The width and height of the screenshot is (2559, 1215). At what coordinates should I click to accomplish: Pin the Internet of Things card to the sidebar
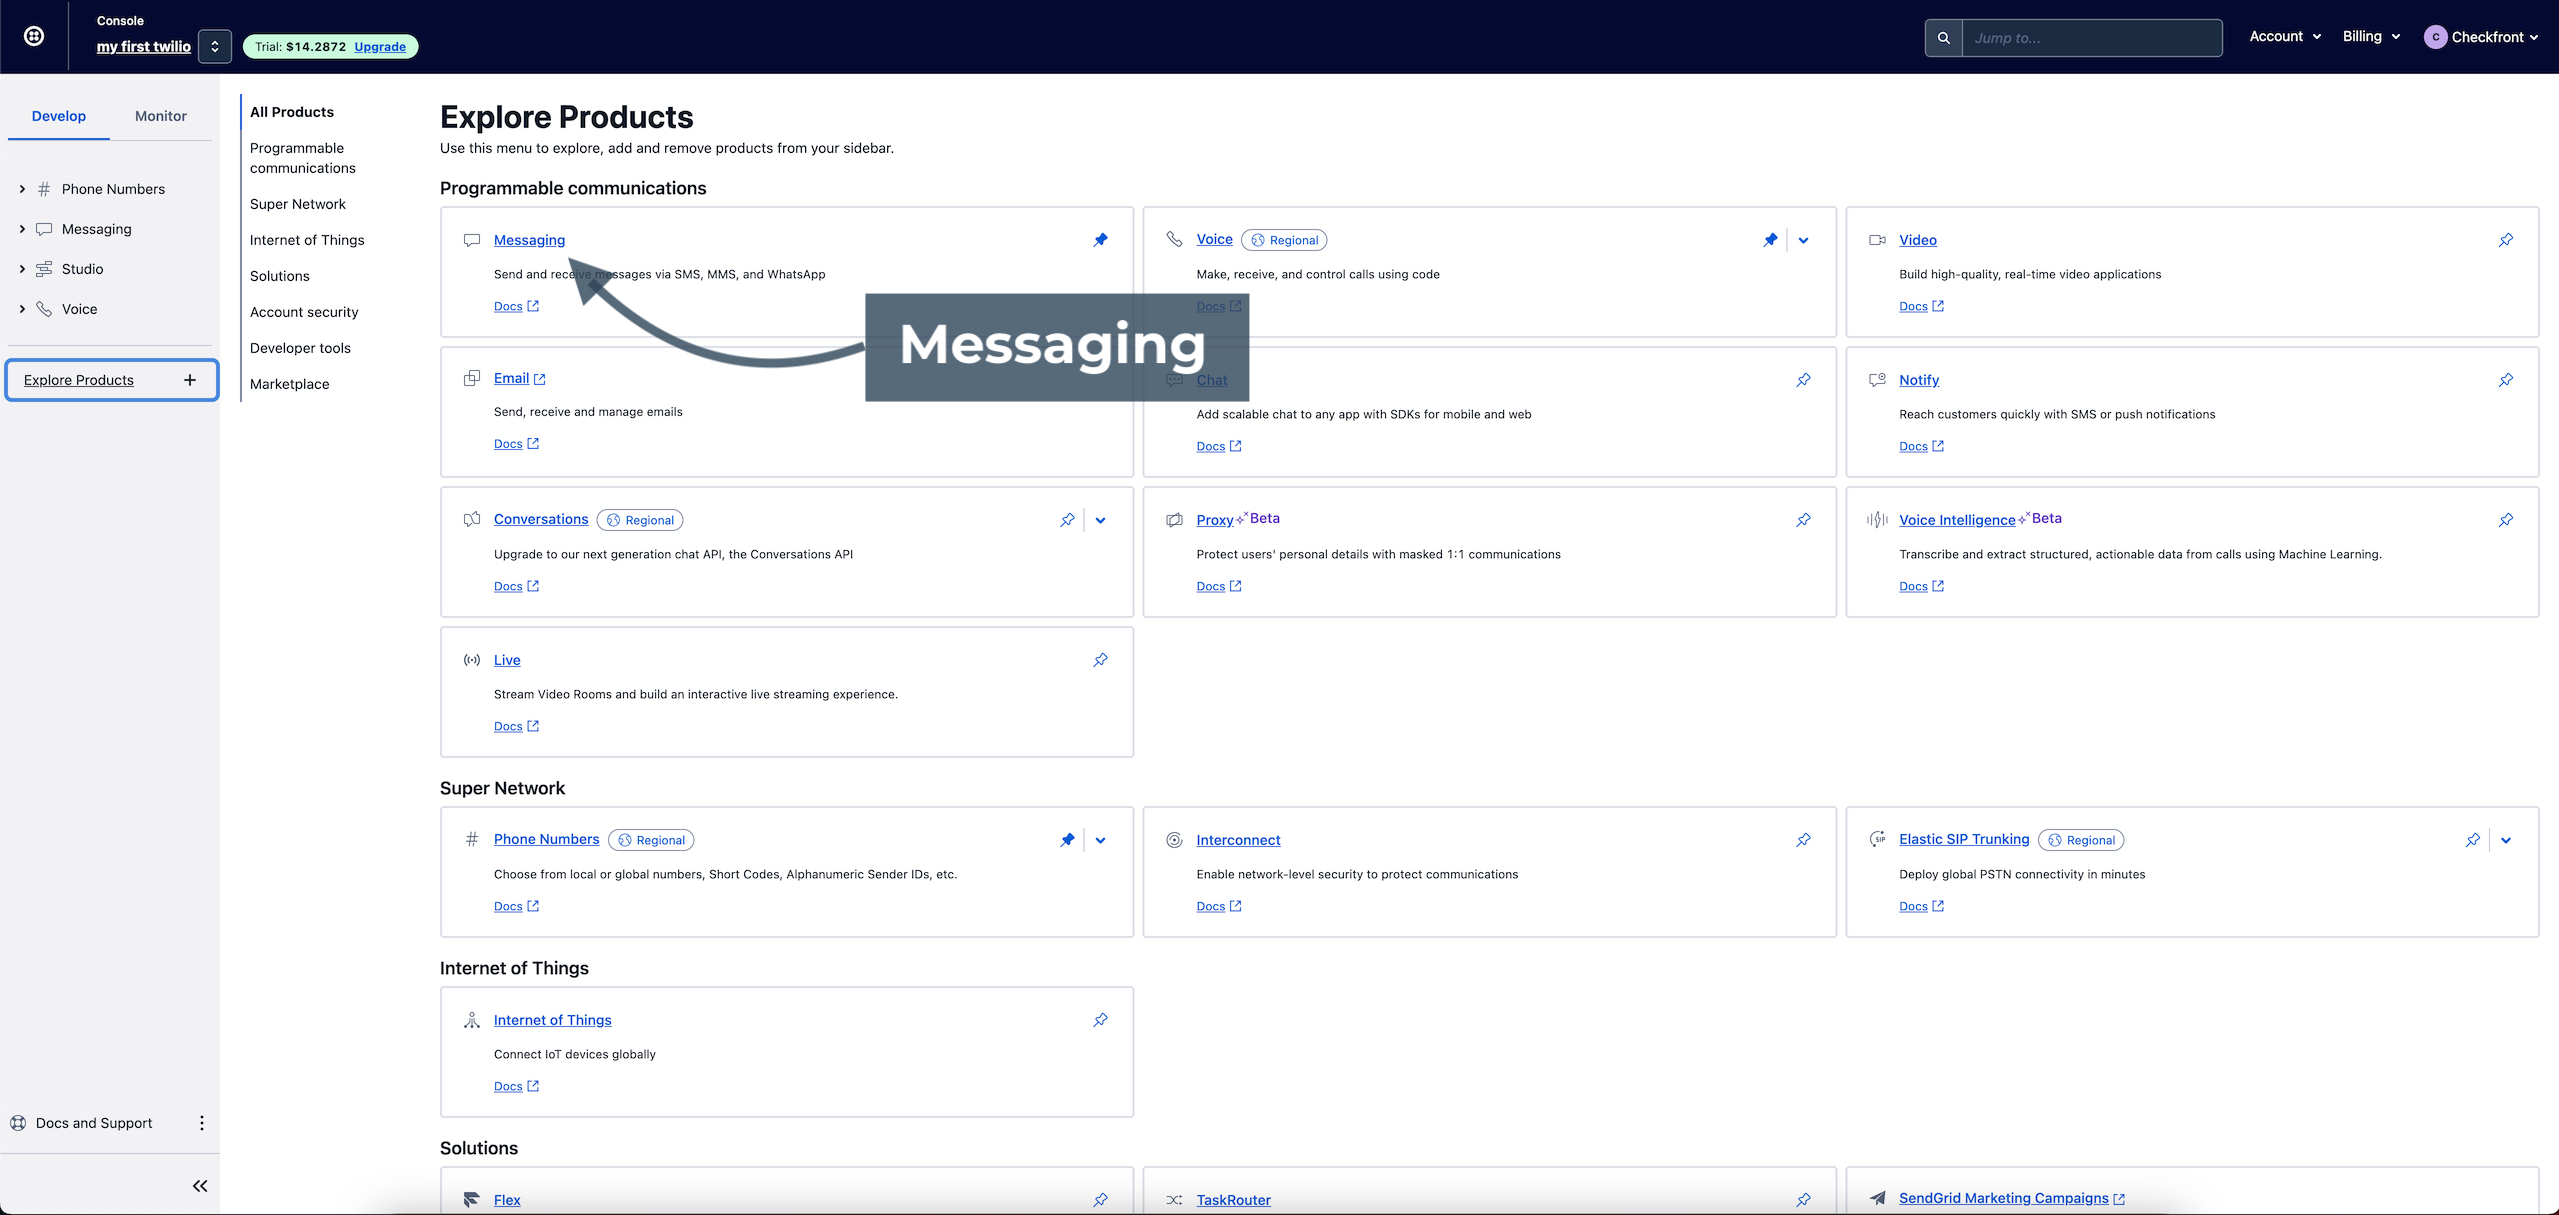(1101, 1020)
